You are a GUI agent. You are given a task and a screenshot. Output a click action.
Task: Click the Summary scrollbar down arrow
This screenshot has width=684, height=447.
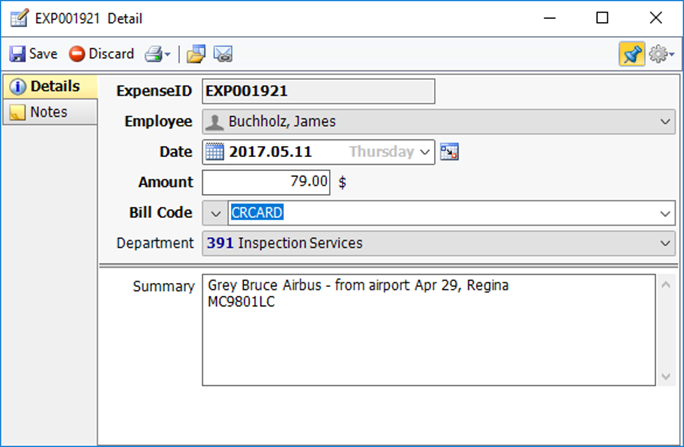point(666,376)
